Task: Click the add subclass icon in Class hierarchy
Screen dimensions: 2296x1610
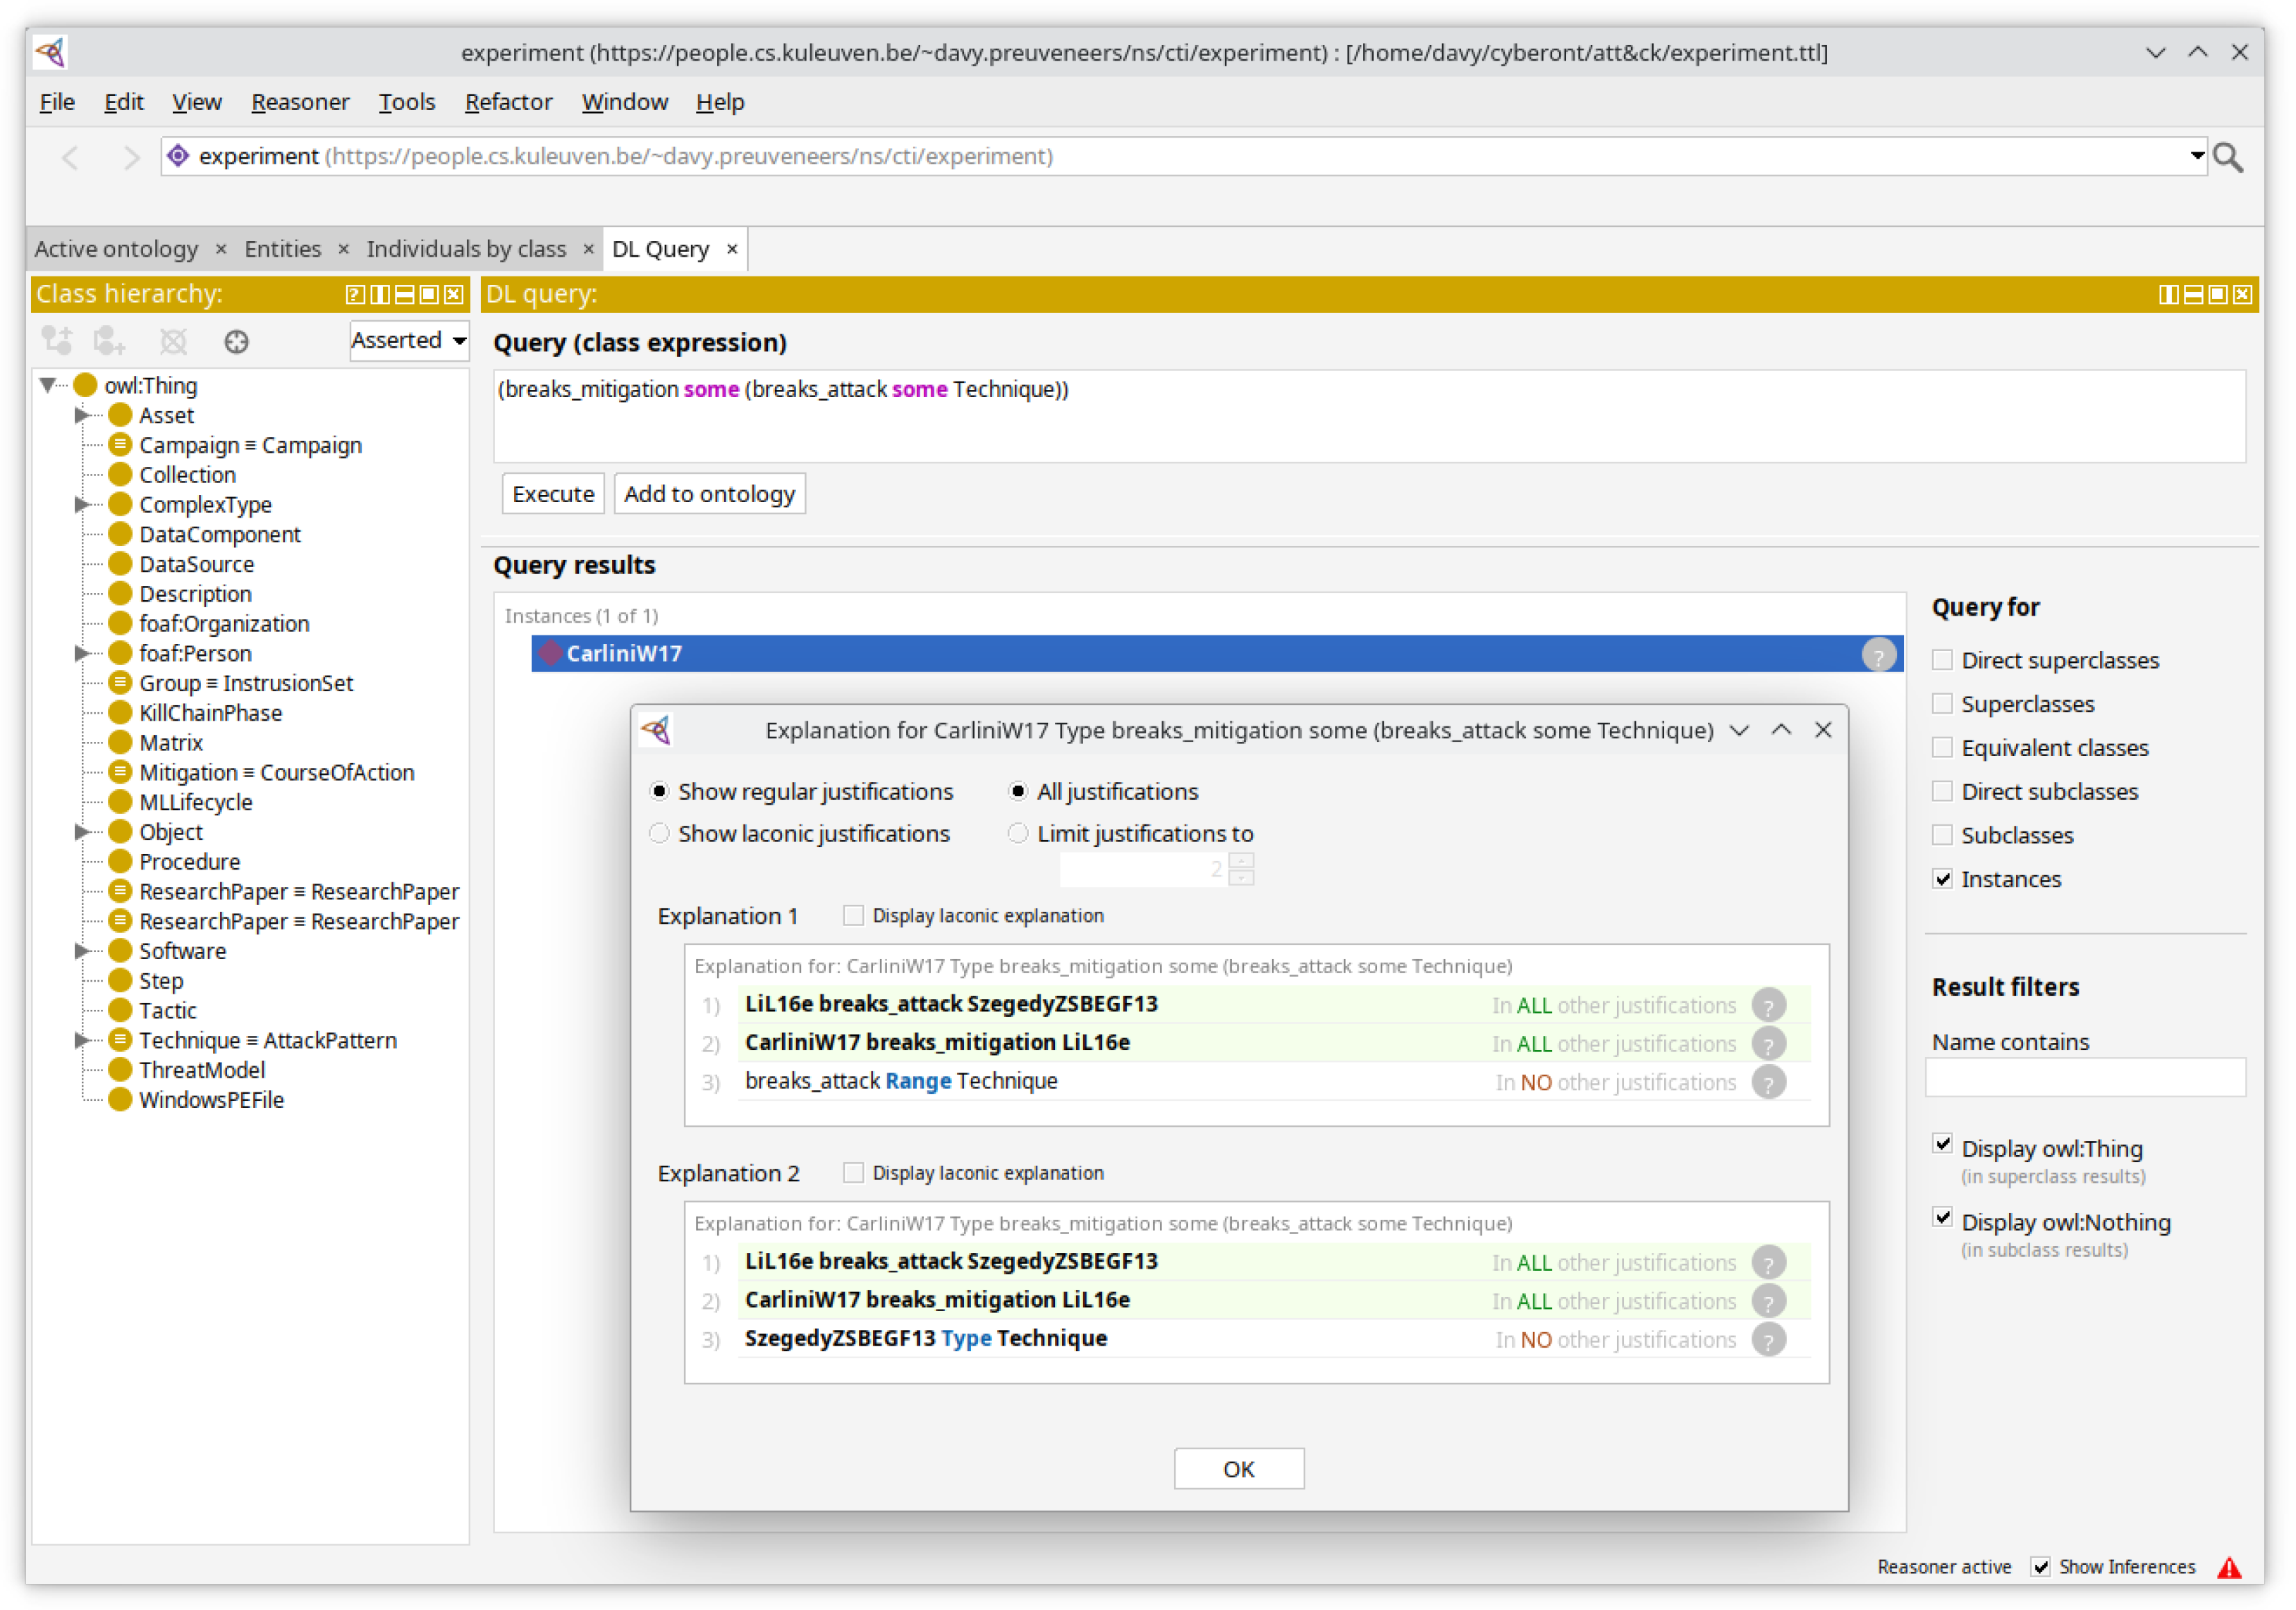Action: 57,341
